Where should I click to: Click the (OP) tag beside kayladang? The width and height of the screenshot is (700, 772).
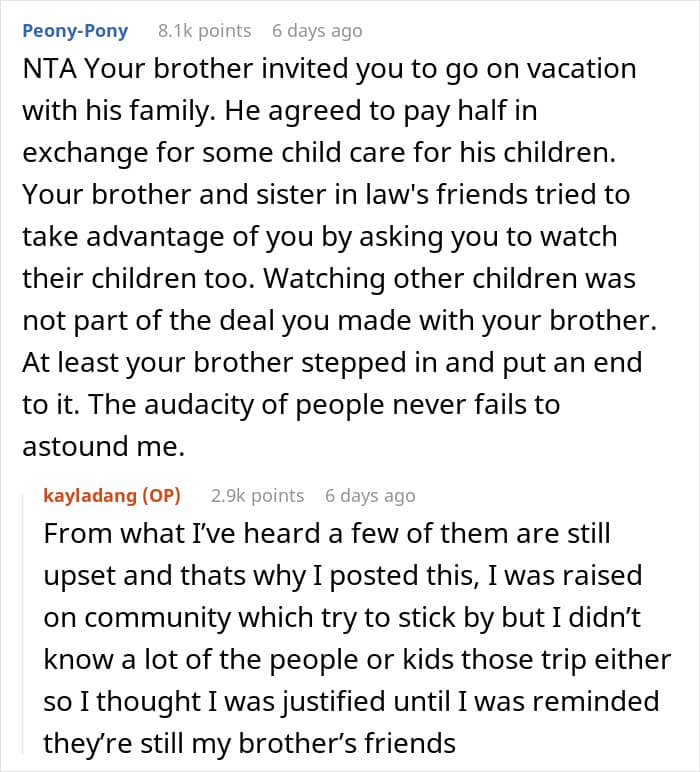pyautogui.click(x=160, y=495)
